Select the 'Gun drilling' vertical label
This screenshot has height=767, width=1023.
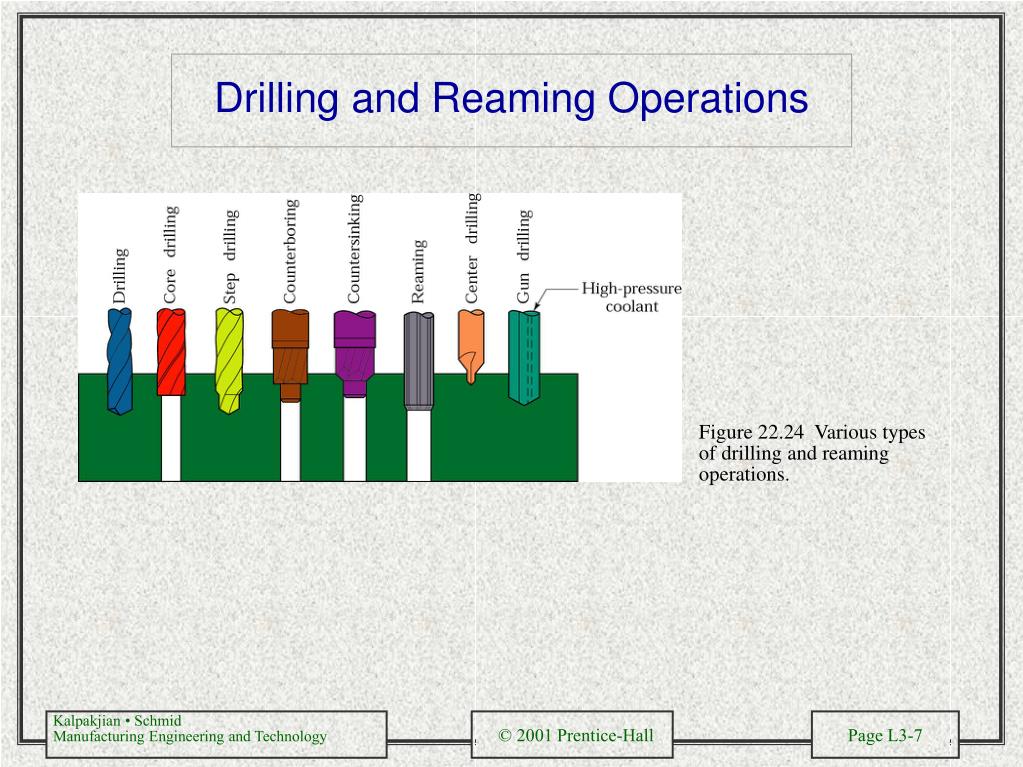click(524, 256)
